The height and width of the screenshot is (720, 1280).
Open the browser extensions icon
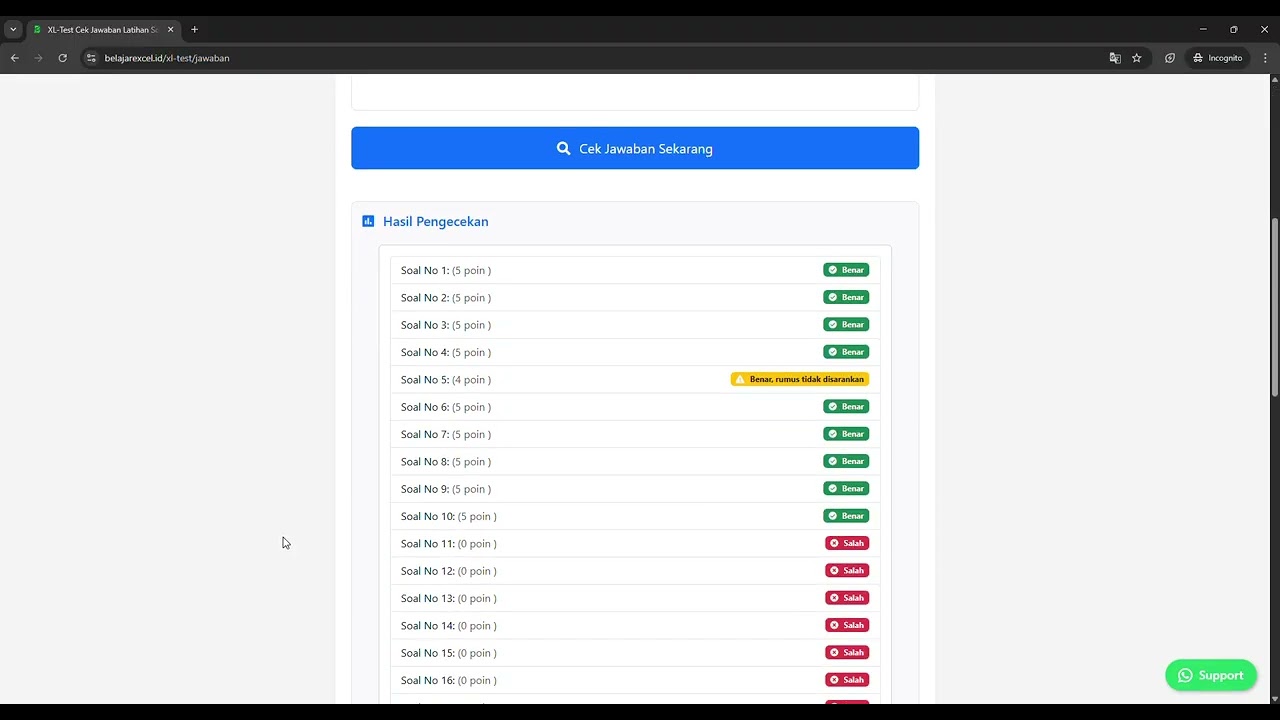[1170, 58]
